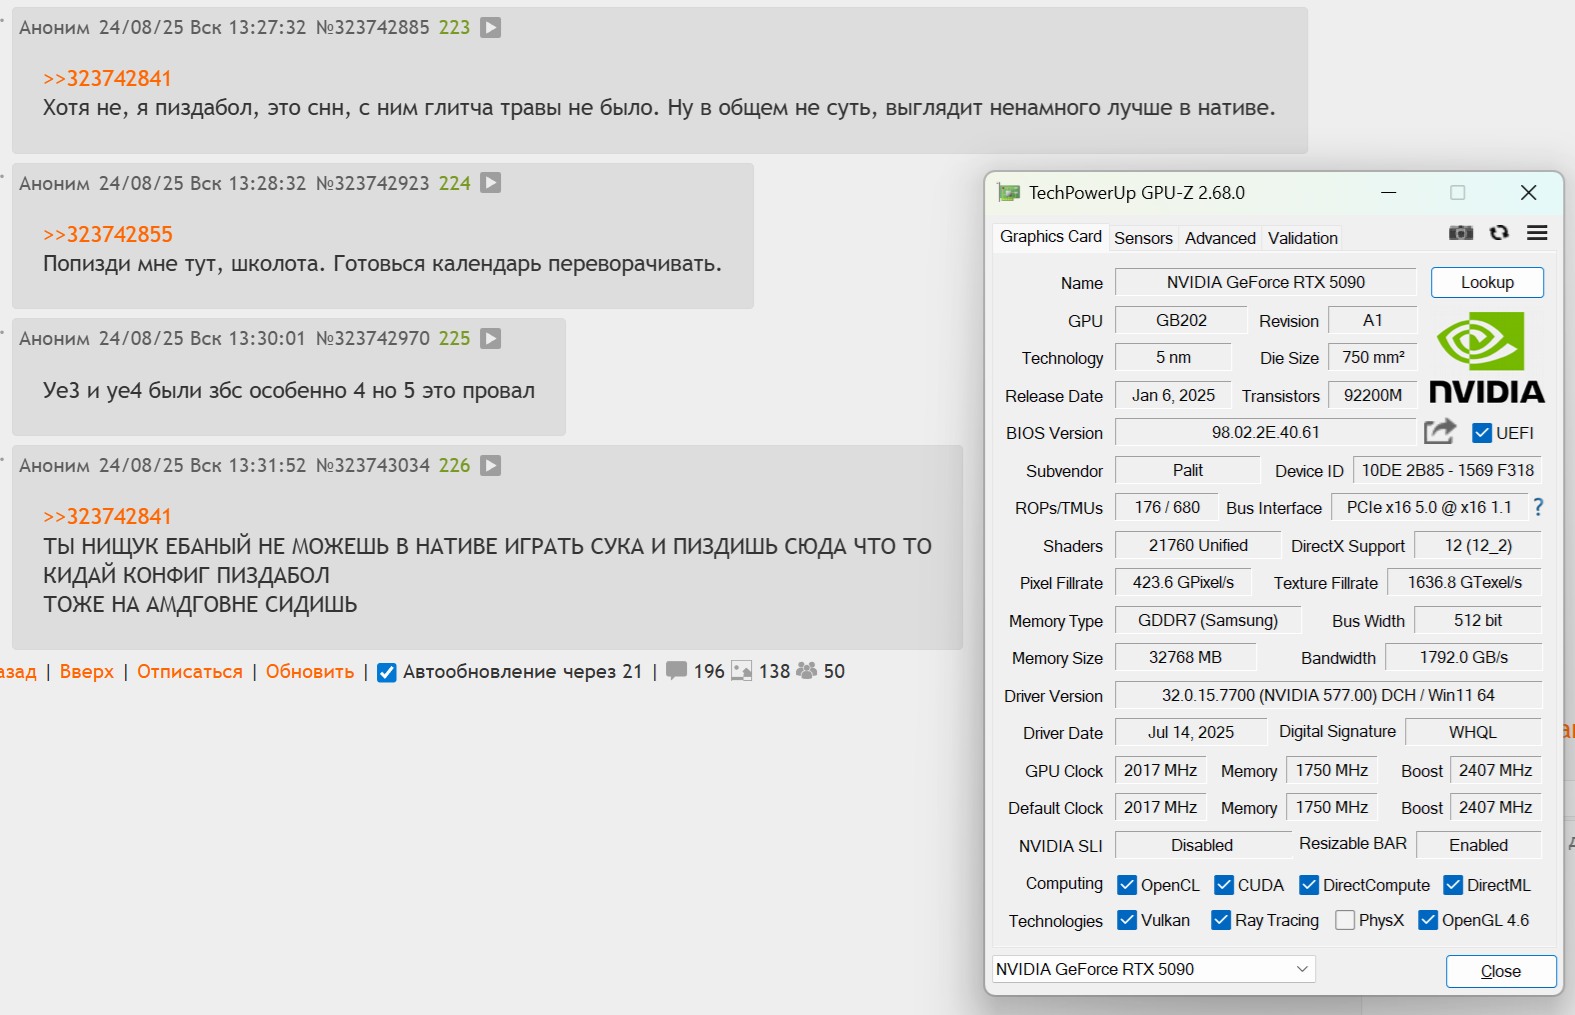Click the posters count people icon

tap(807, 670)
